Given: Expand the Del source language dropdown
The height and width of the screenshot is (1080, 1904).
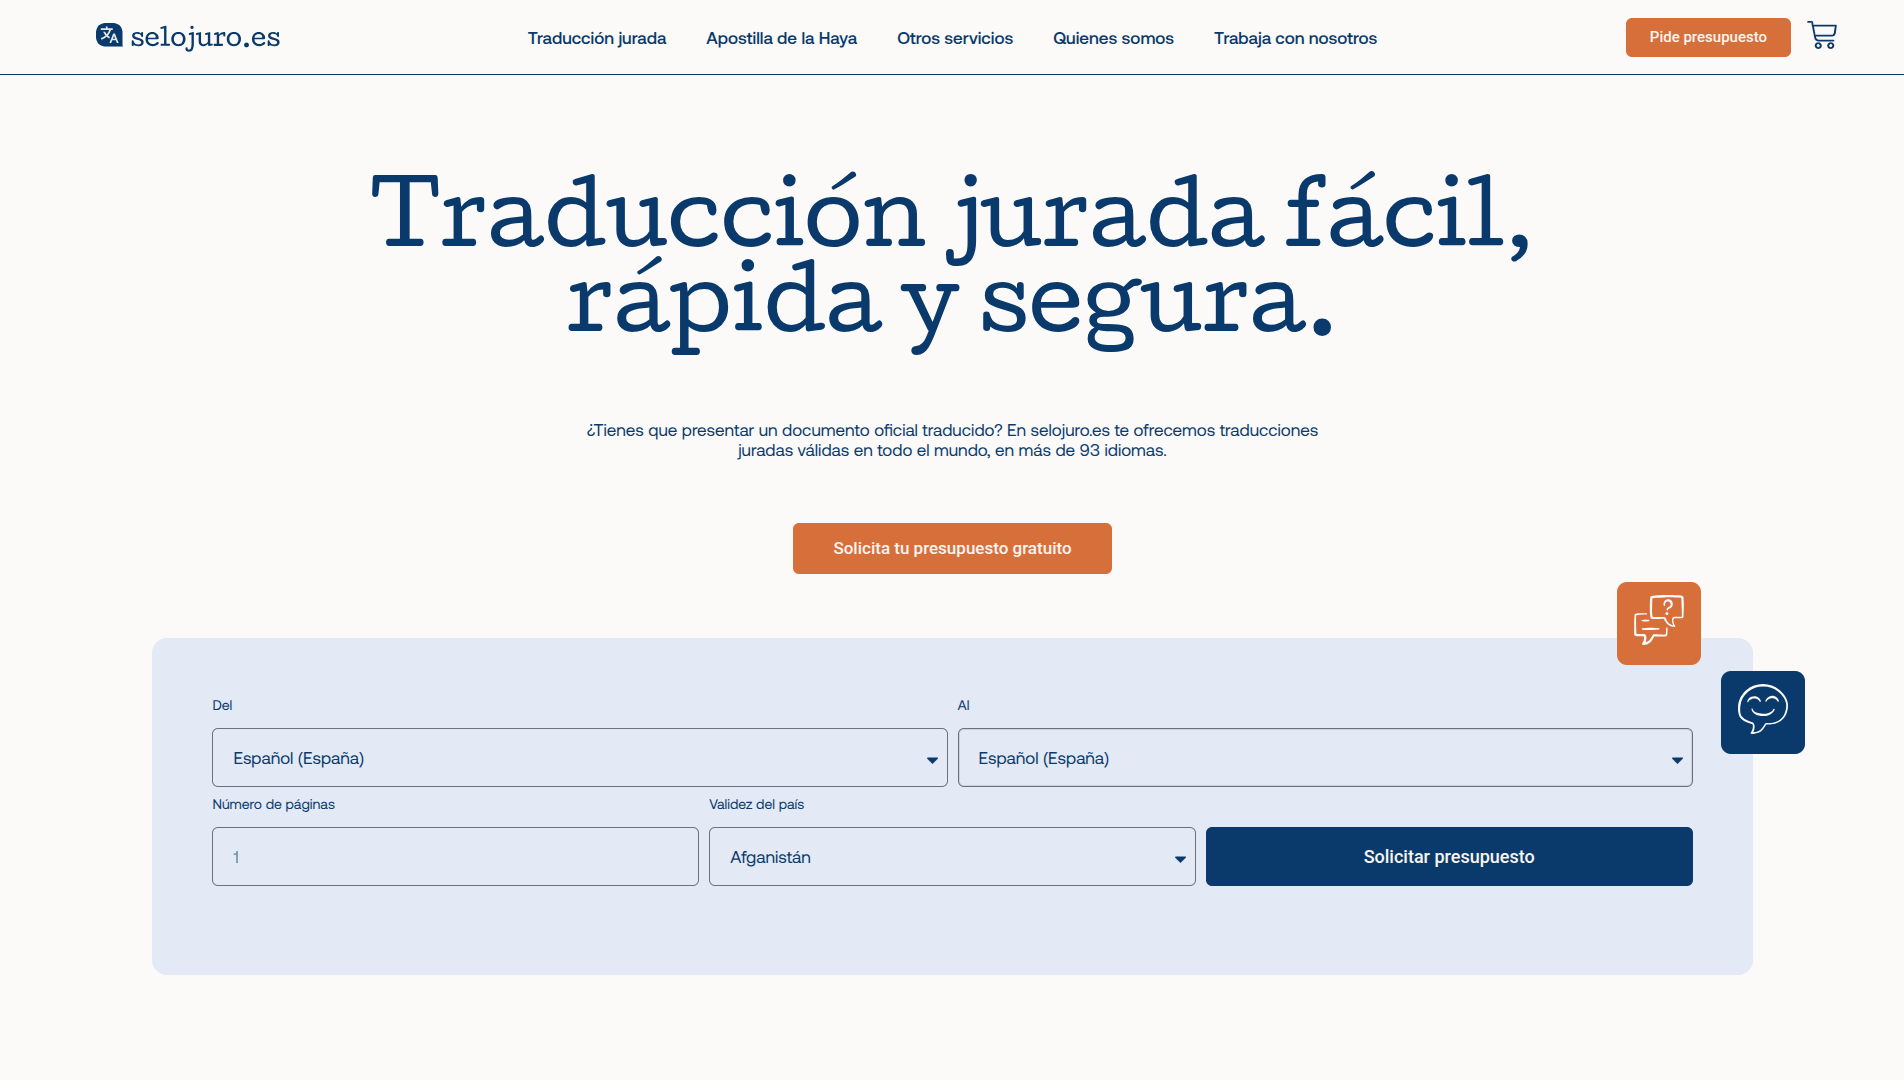Looking at the screenshot, I should pyautogui.click(x=579, y=758).
